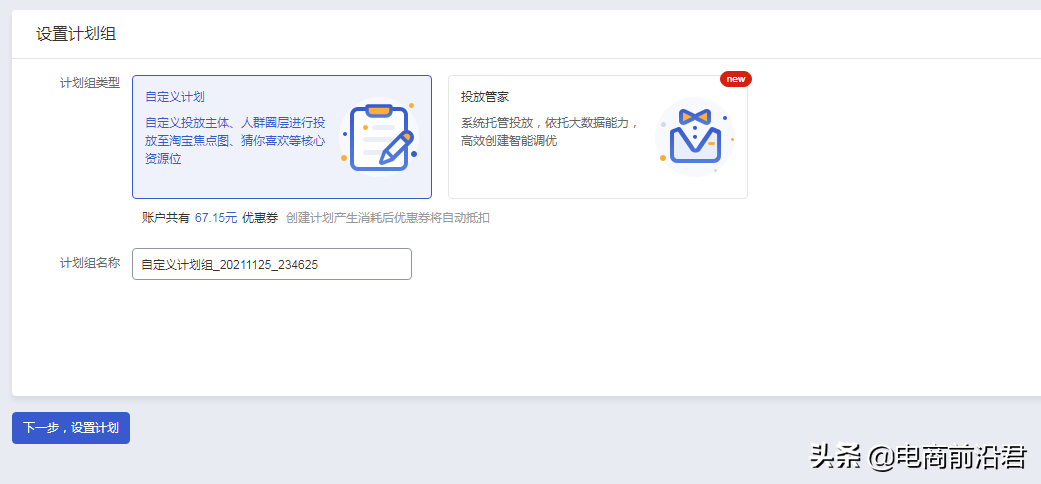The width and height of the screenshot is (1041, 484).
Task: Select the 自定义计划 plan type card
Action: point(282,137)
